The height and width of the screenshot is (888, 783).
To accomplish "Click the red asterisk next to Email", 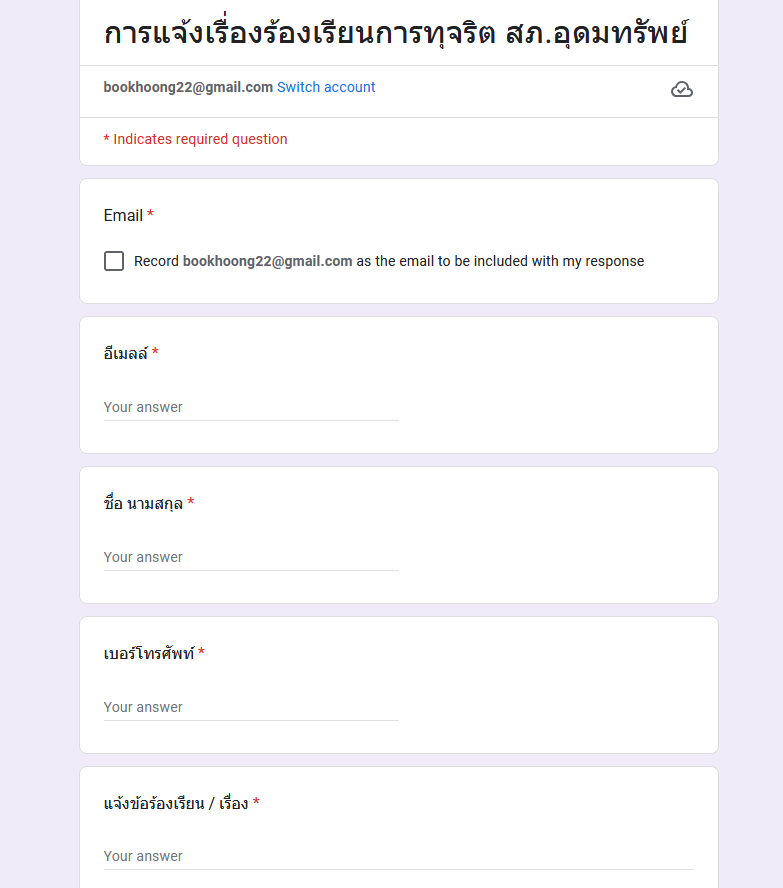I will pos(151,215).
